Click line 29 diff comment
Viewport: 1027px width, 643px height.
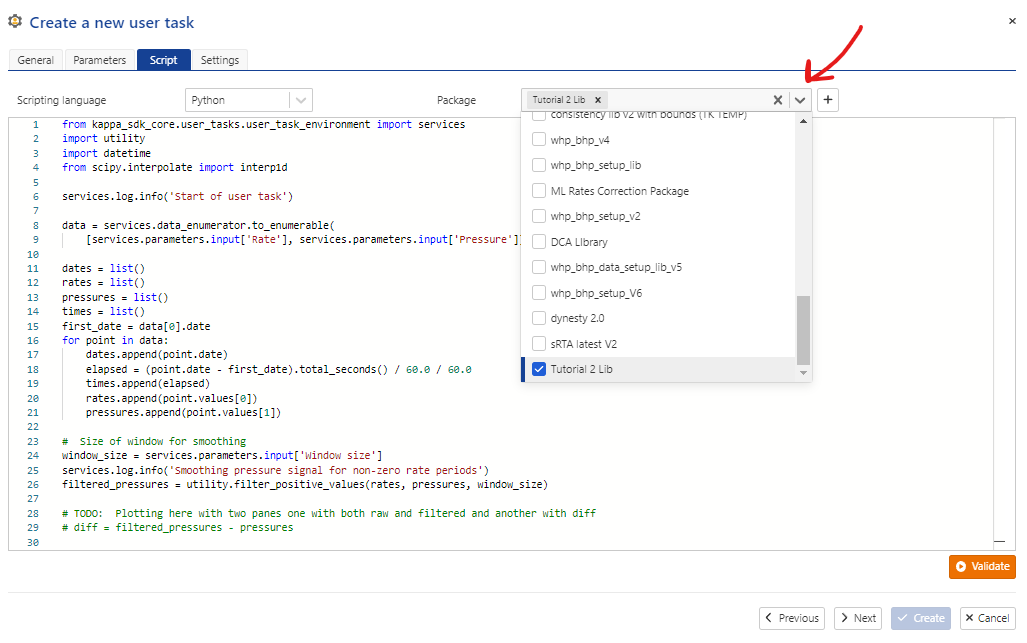[x=177, y=528]
